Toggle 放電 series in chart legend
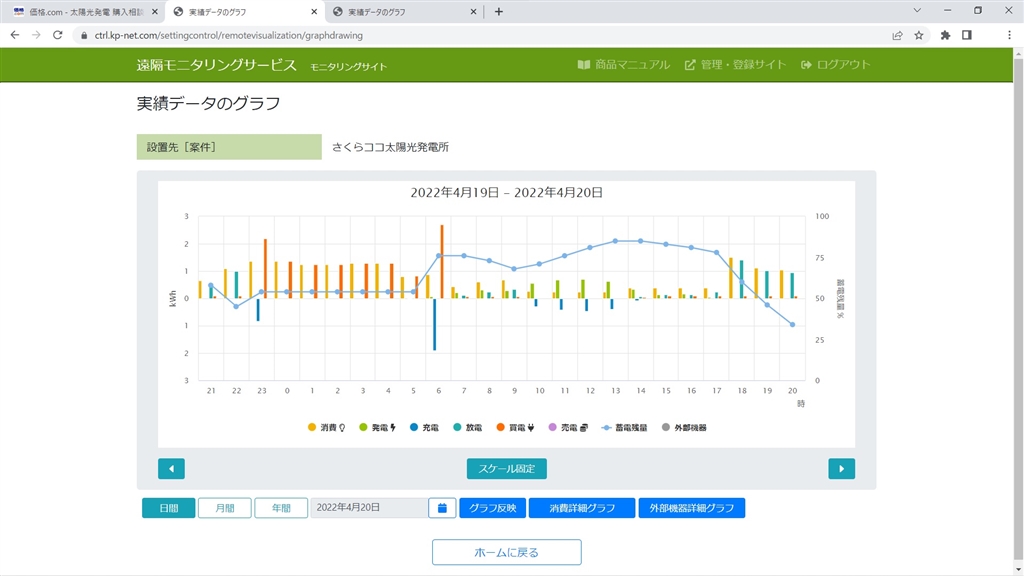The height and width of the screenshot is (576, 1024). [x=468, y=427]
